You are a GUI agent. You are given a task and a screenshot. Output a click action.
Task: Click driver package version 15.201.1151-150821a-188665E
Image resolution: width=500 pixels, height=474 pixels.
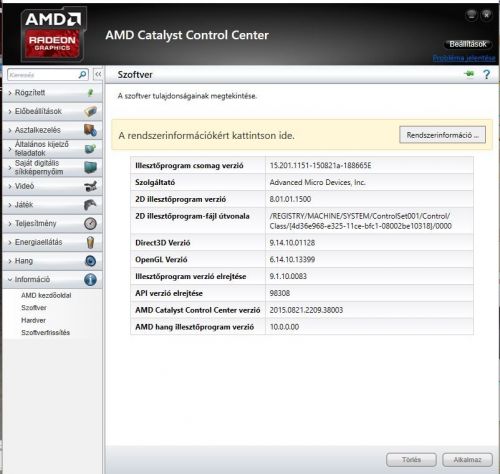click(x=320, y=166)
